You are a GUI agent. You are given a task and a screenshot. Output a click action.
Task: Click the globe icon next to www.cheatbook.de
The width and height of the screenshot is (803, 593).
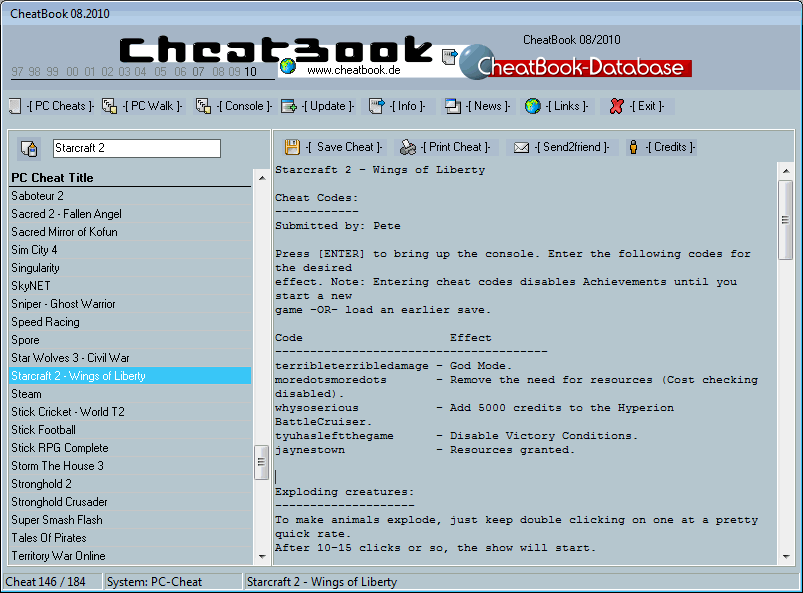(288, 66)
